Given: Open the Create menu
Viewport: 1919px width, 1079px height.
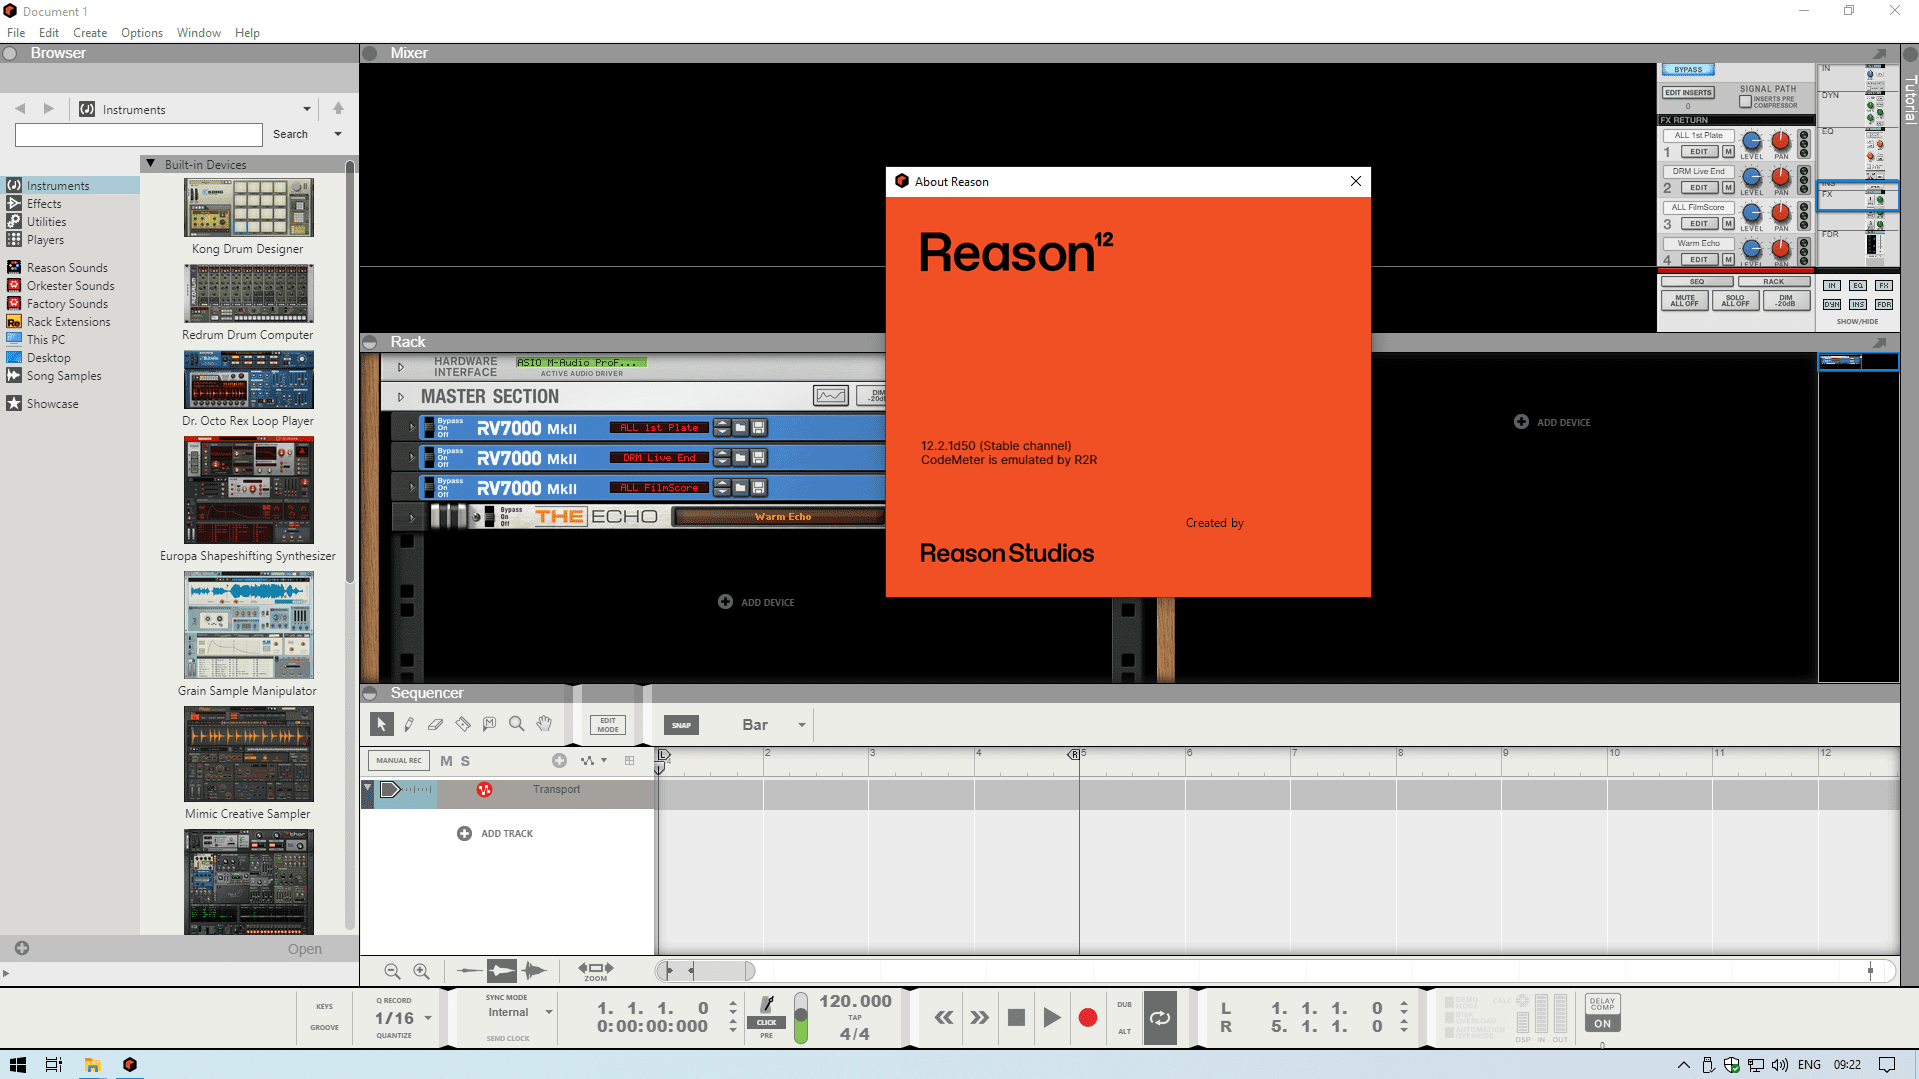Looking at the screenshot, I should 89,32.
